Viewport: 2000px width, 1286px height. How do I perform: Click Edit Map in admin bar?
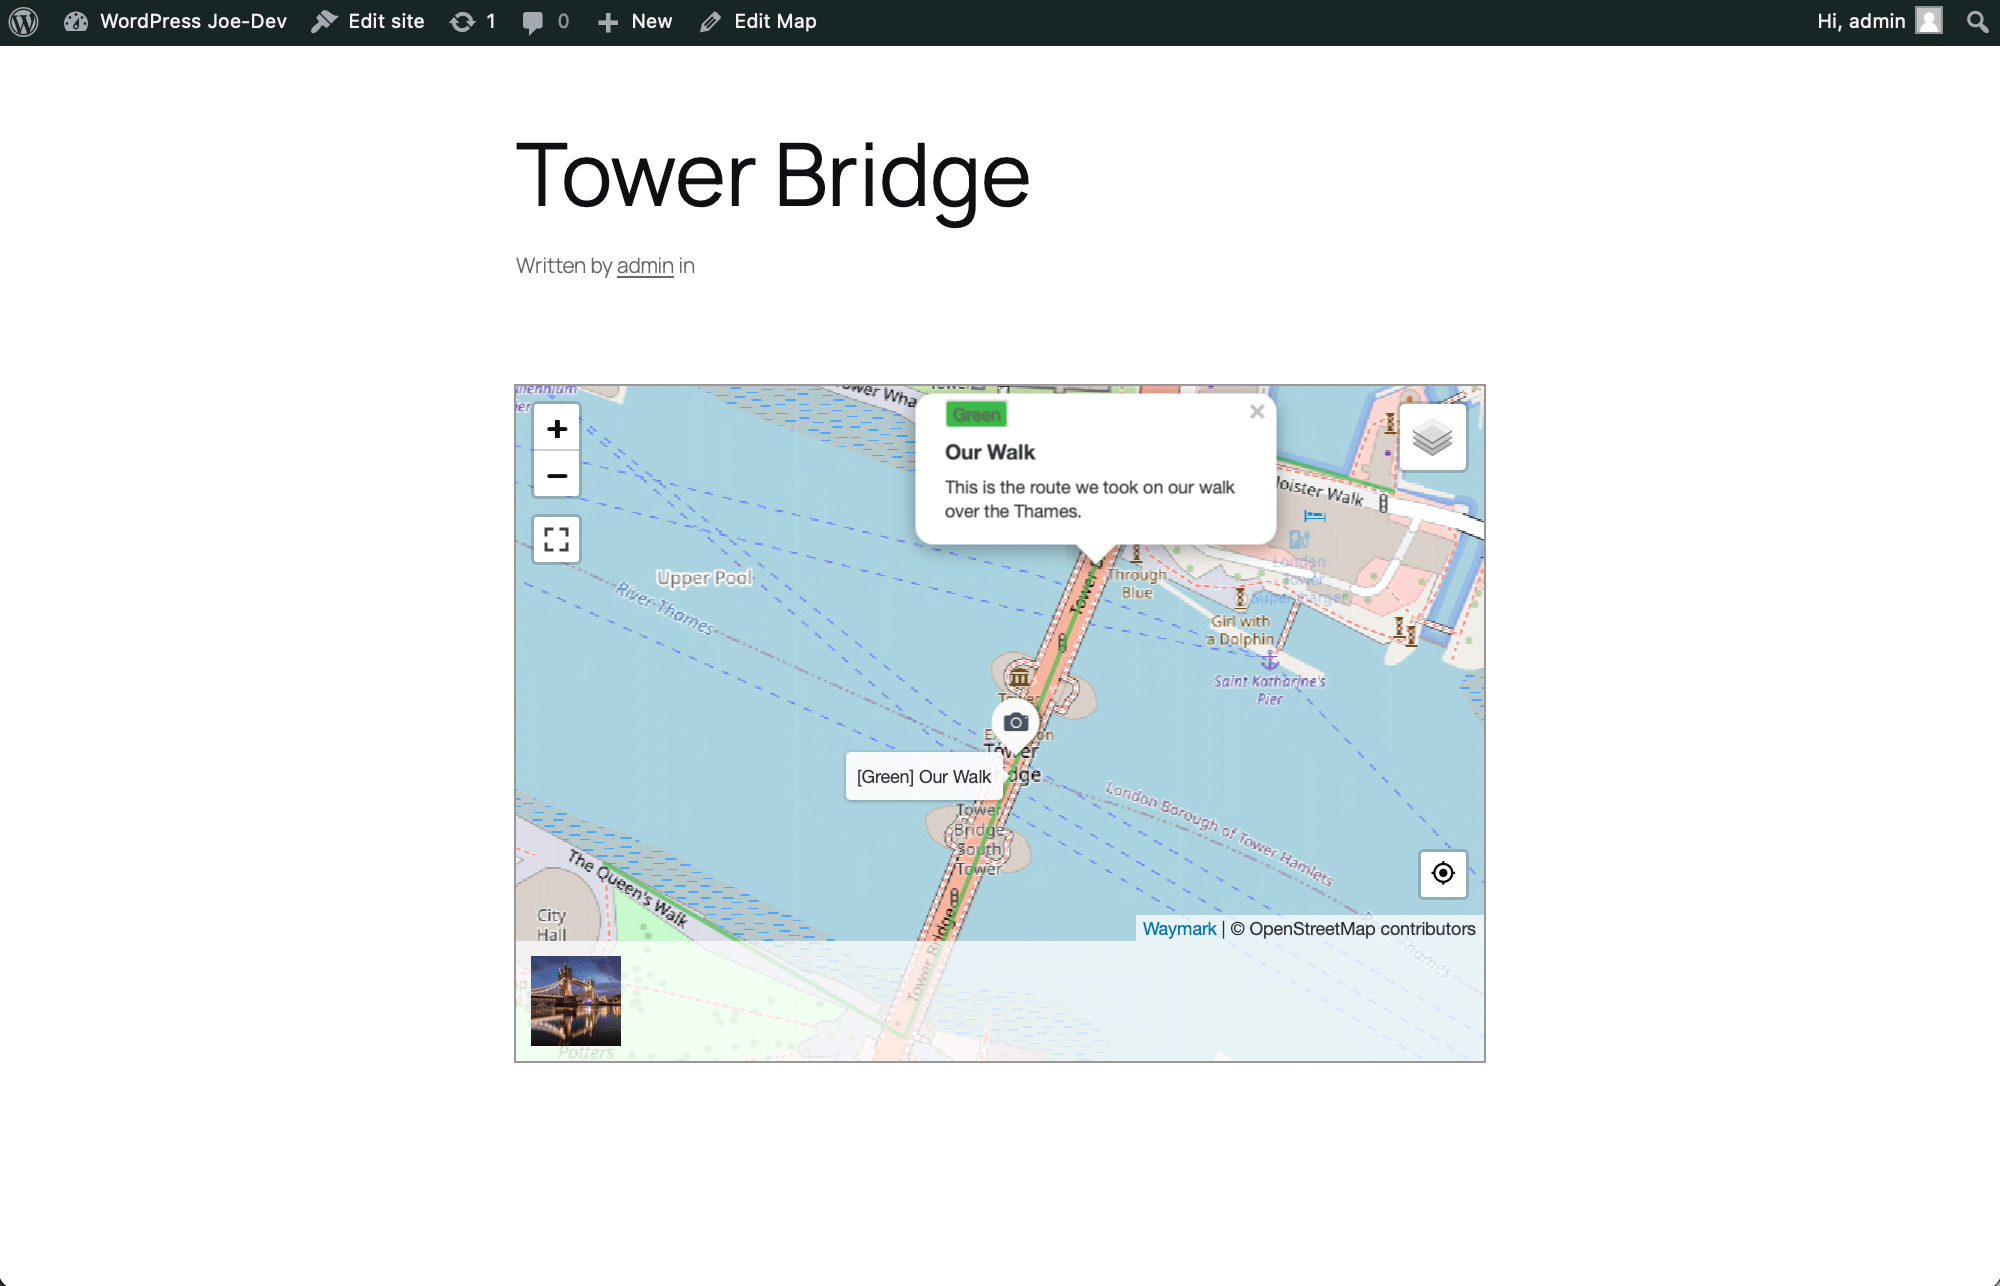tap(758, 22)
